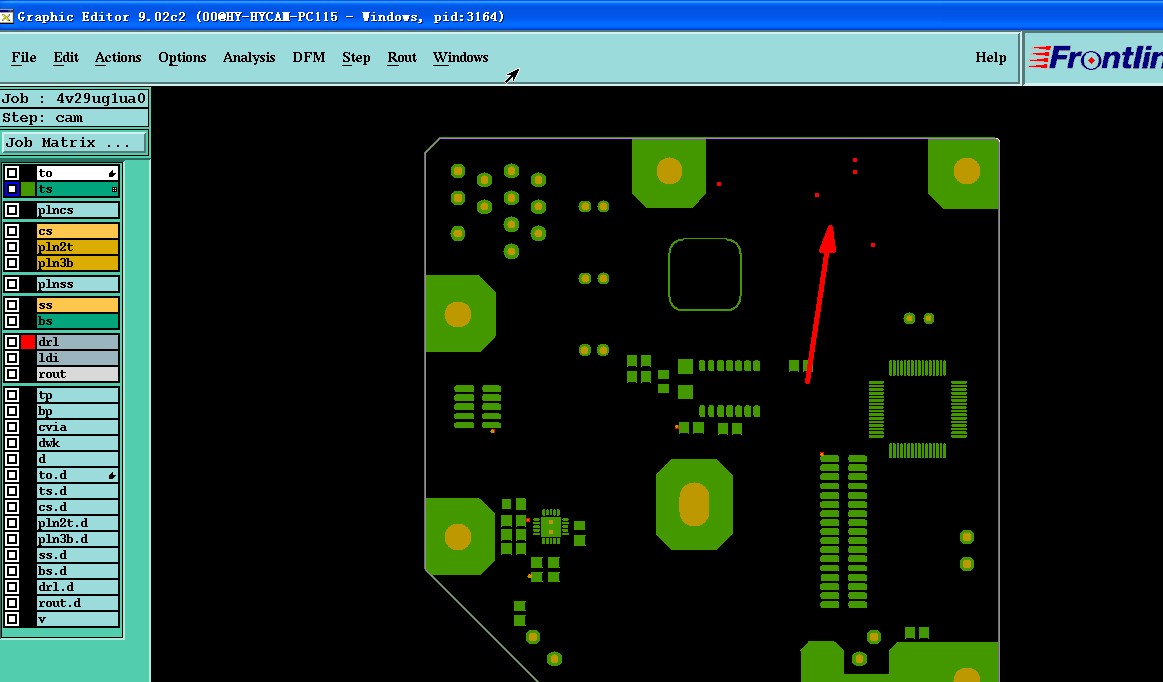Toggle checkbox for layer to

coord(12,173)
